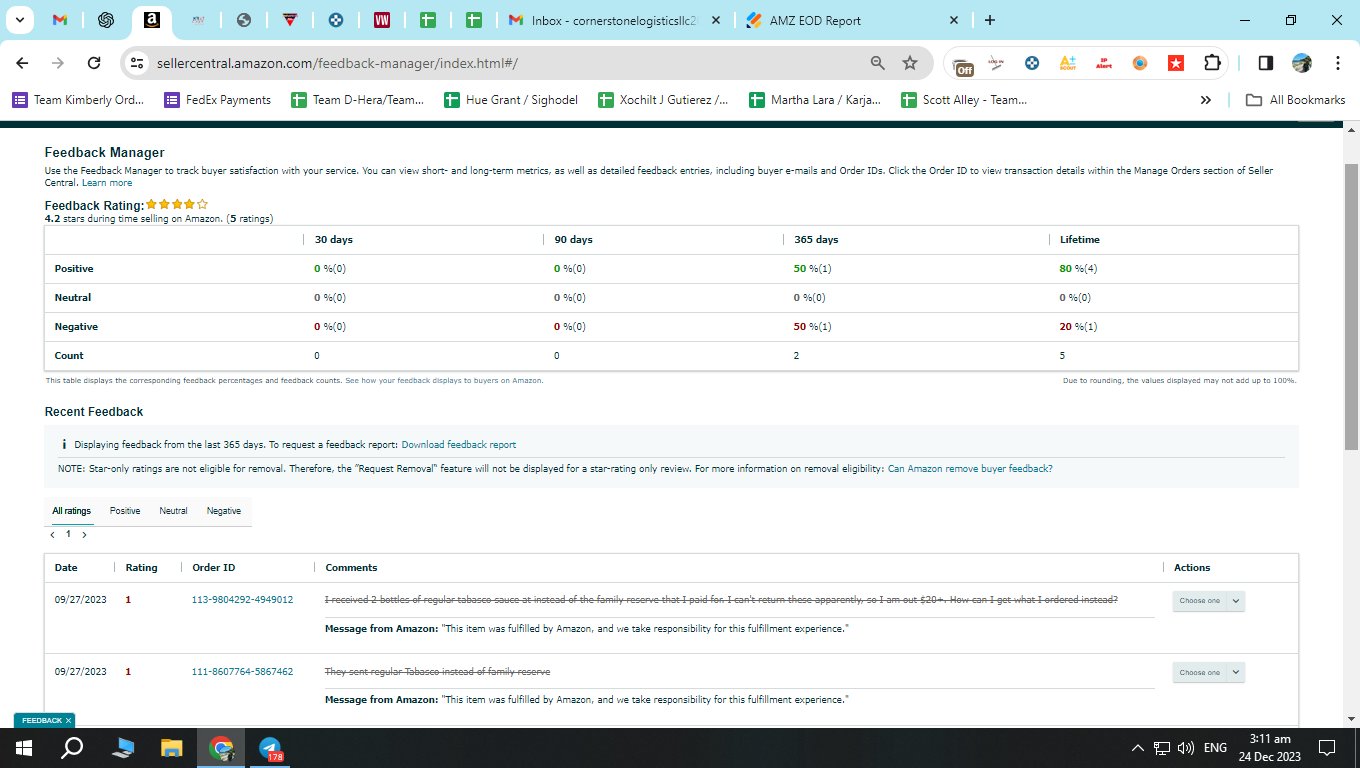Screen dimensions: 1360x768
Task: Open the Martha Lara / Karja... bookmark
Action: (815, 100)
